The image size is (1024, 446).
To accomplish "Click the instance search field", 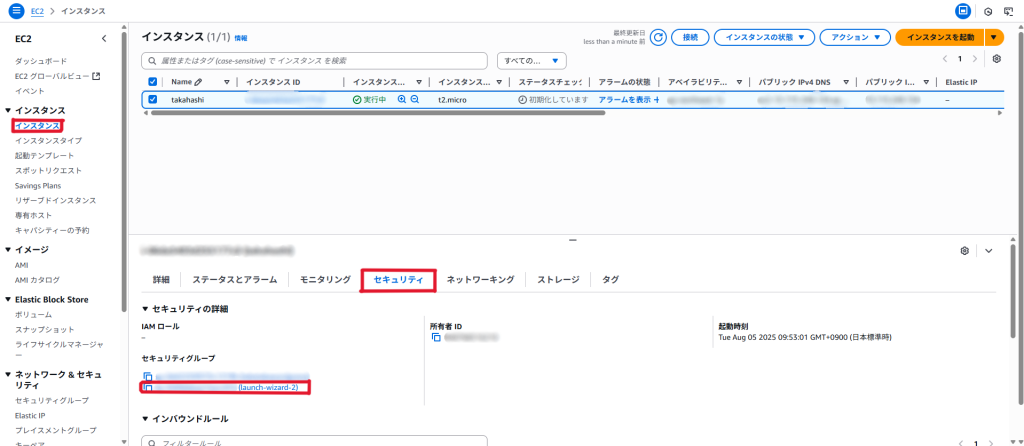I will click(315, 61).
